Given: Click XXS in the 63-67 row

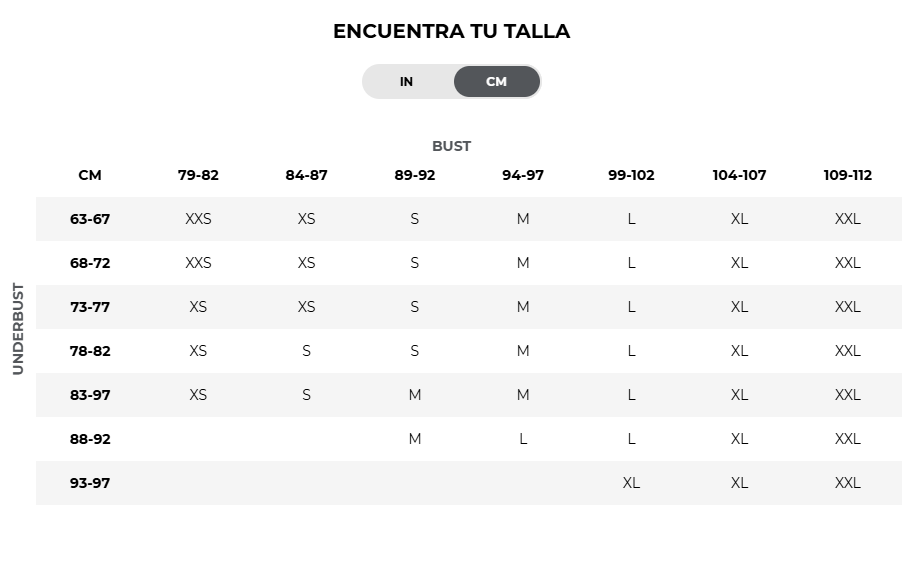Looking at the screenshot, I should (198, 219).
